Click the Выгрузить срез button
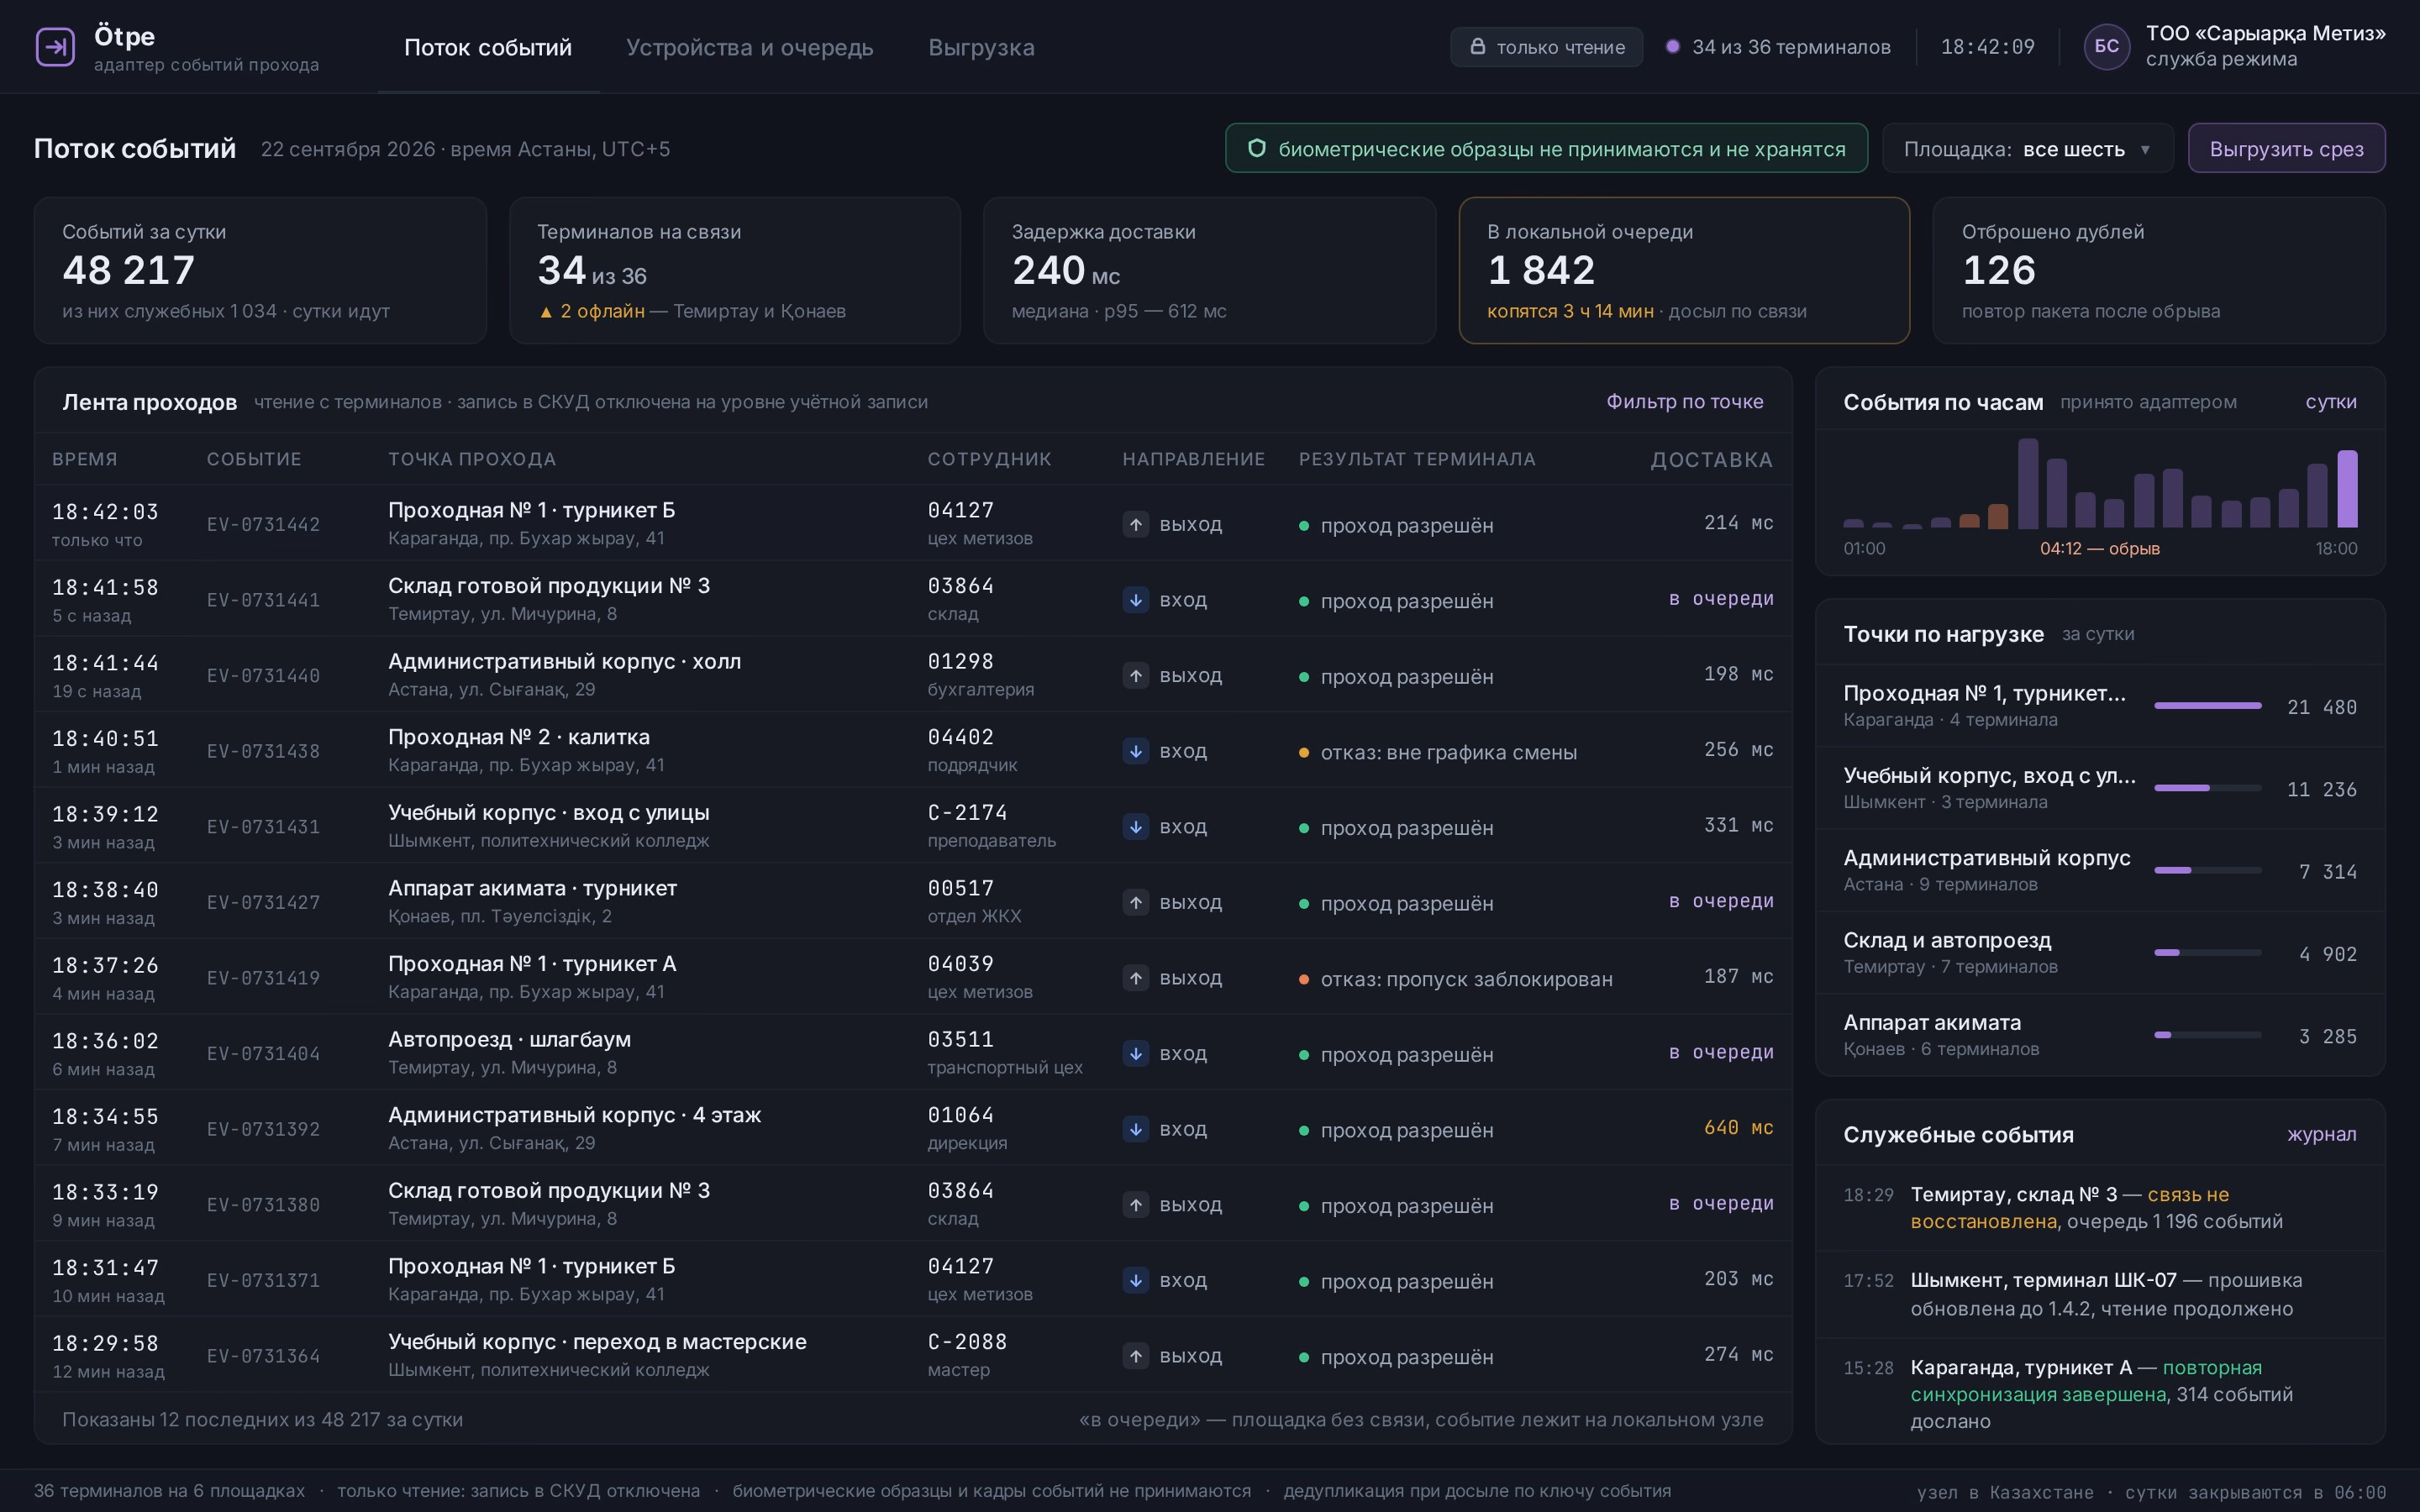Screen dimensions: 2420x1512 point(2286,148)
